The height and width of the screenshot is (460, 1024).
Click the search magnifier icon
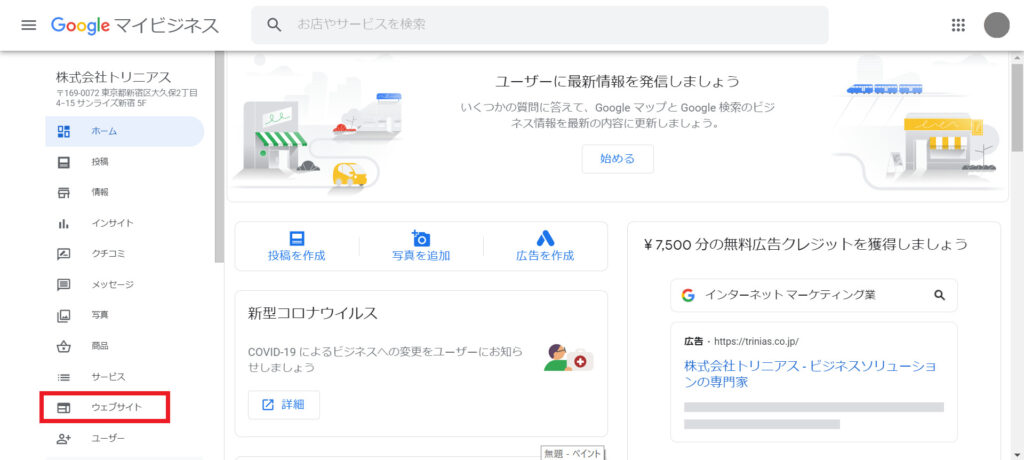click(x=274, y=25)
